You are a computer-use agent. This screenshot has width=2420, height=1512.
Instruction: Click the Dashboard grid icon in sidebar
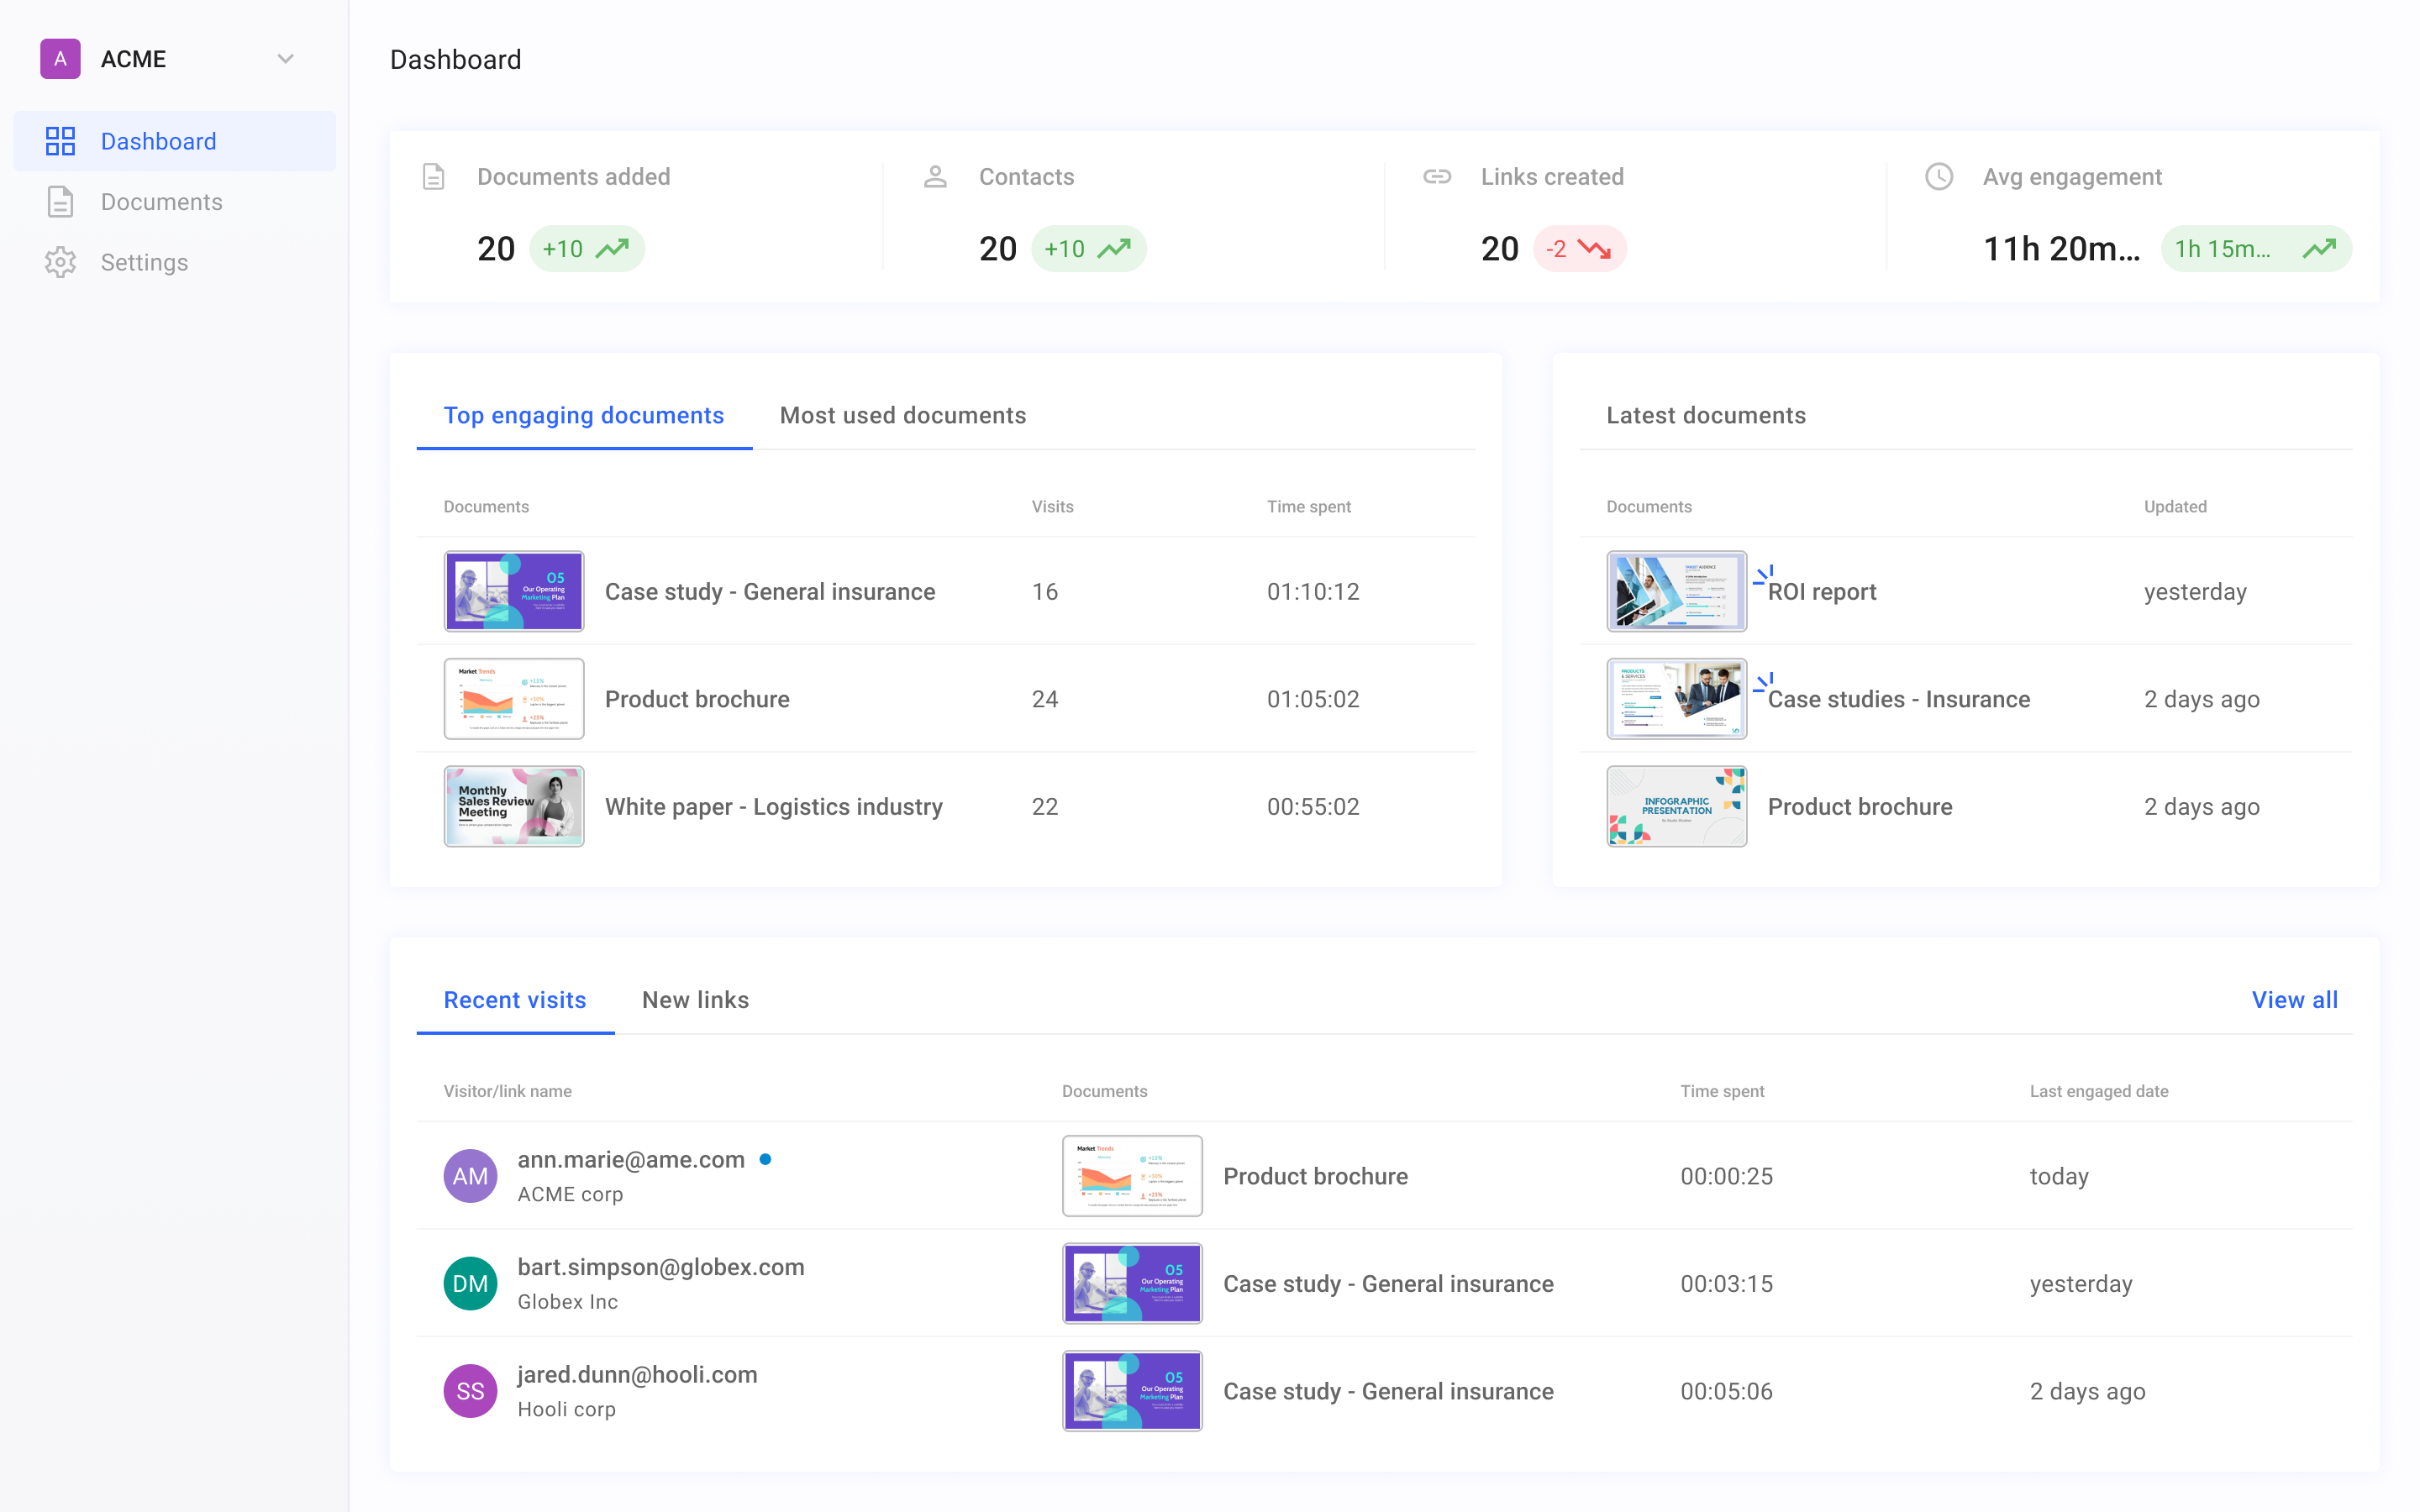click(60, 141)
